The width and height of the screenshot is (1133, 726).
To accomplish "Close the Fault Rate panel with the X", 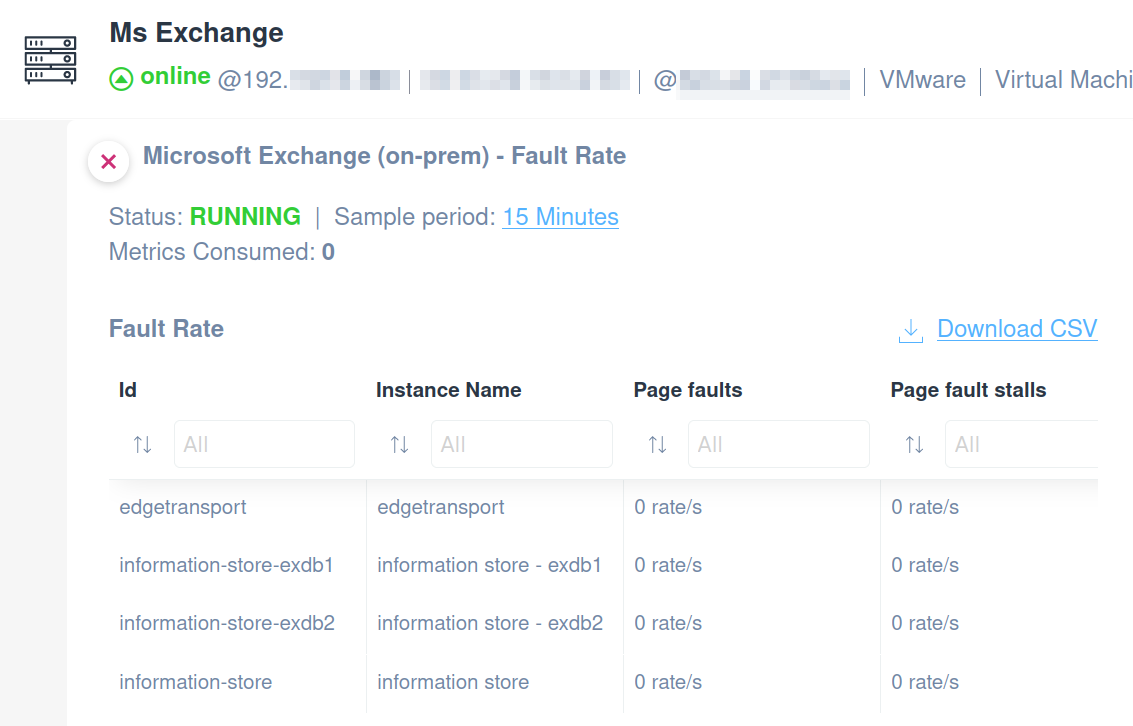I will pyautogui.click(x=108, y=161).
